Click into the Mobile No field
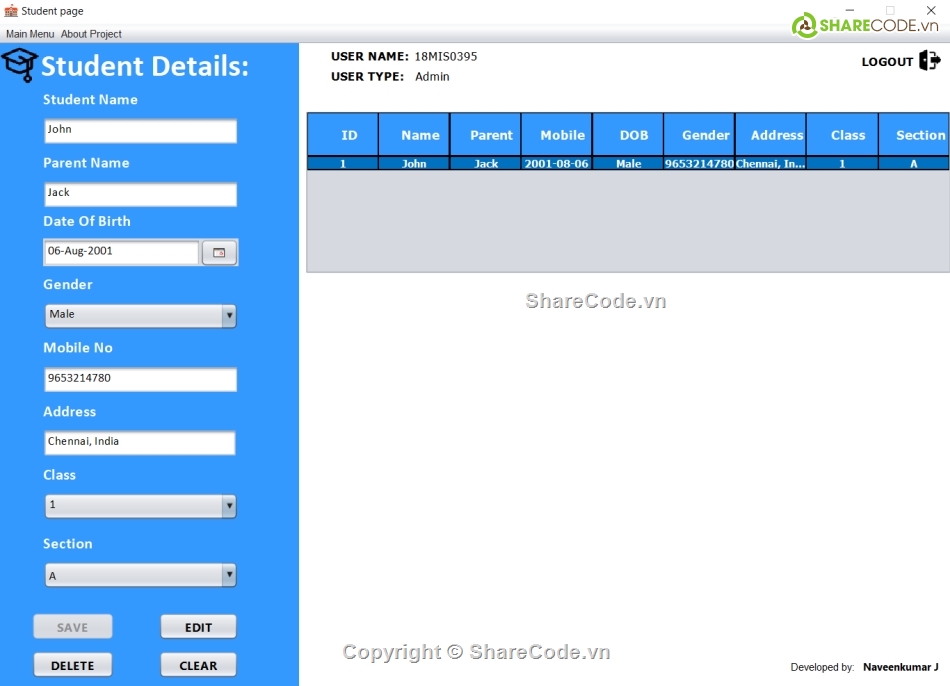950x686 pixels. pyautogui.click(x=140, y=380)
